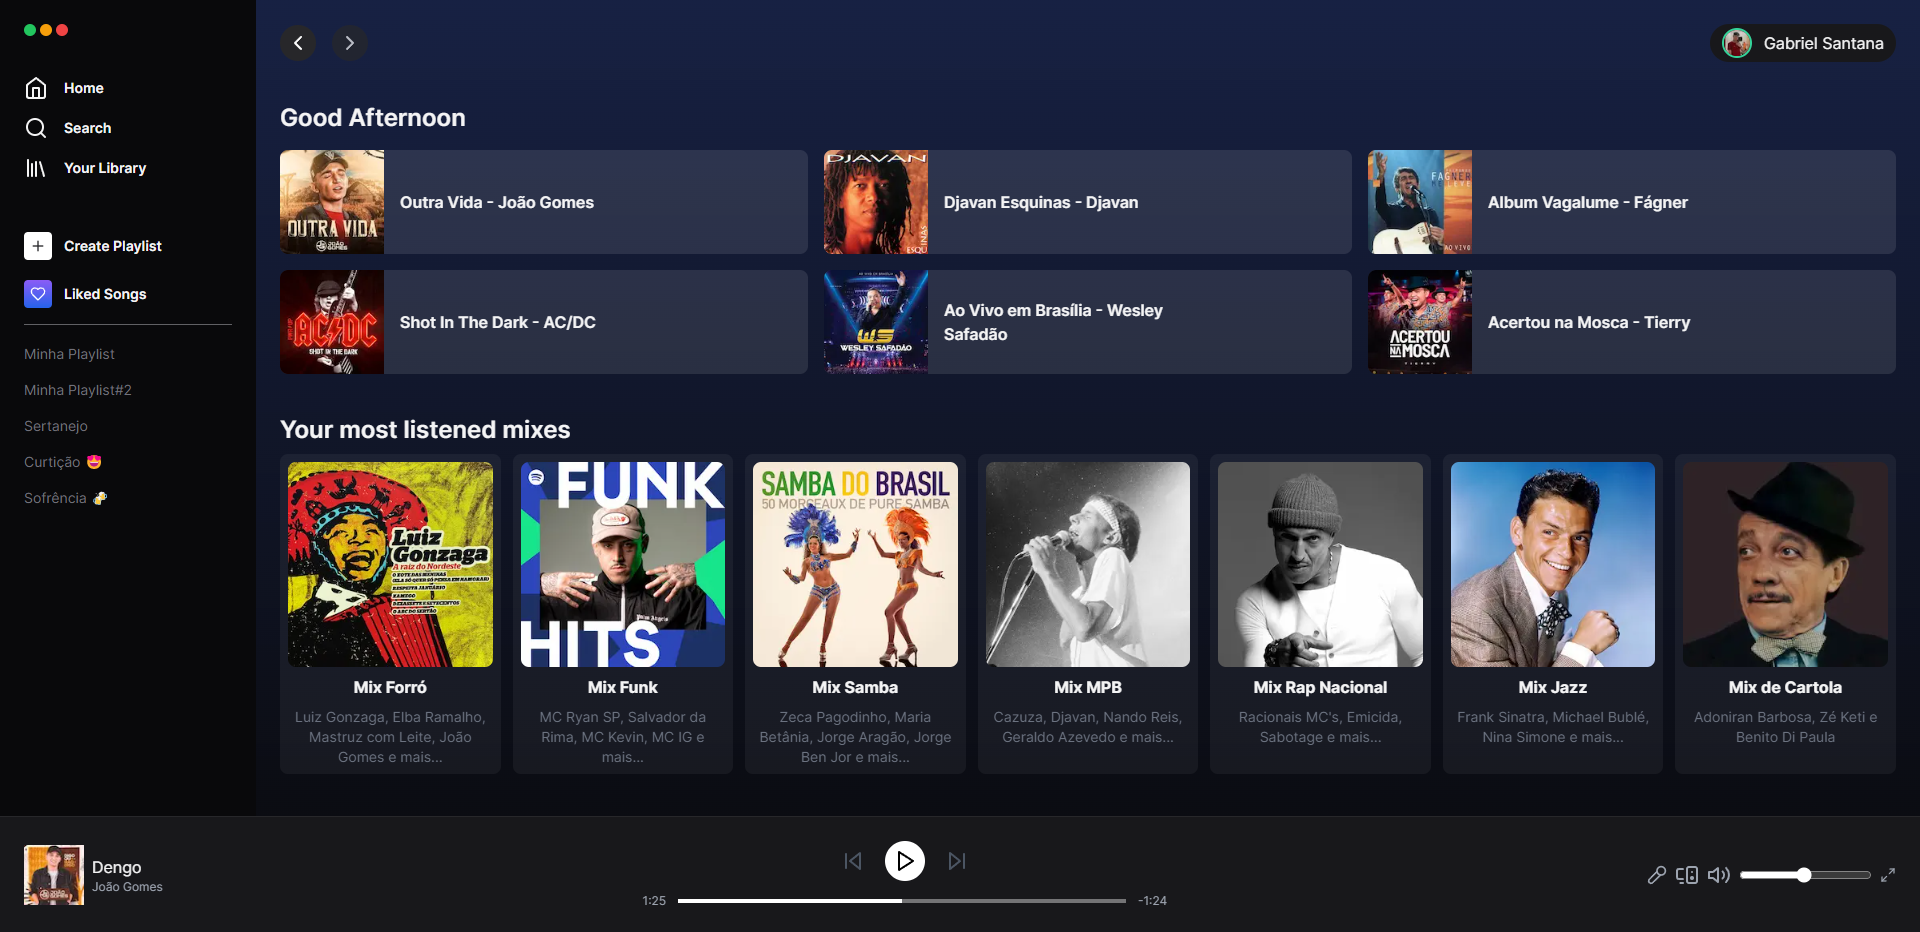This screenshot has height=932, width=1920.
Task: Play the current song Dengo
Action: coord(905,861)
